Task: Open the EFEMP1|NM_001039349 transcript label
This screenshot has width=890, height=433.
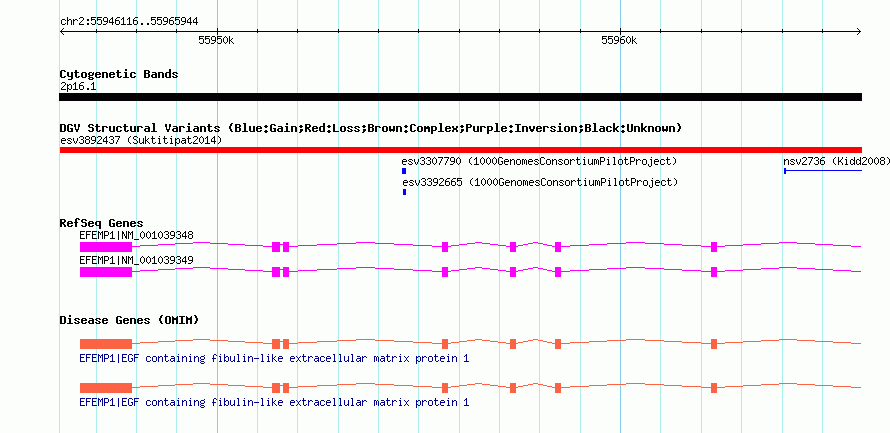Action: (x=137, y=260)
